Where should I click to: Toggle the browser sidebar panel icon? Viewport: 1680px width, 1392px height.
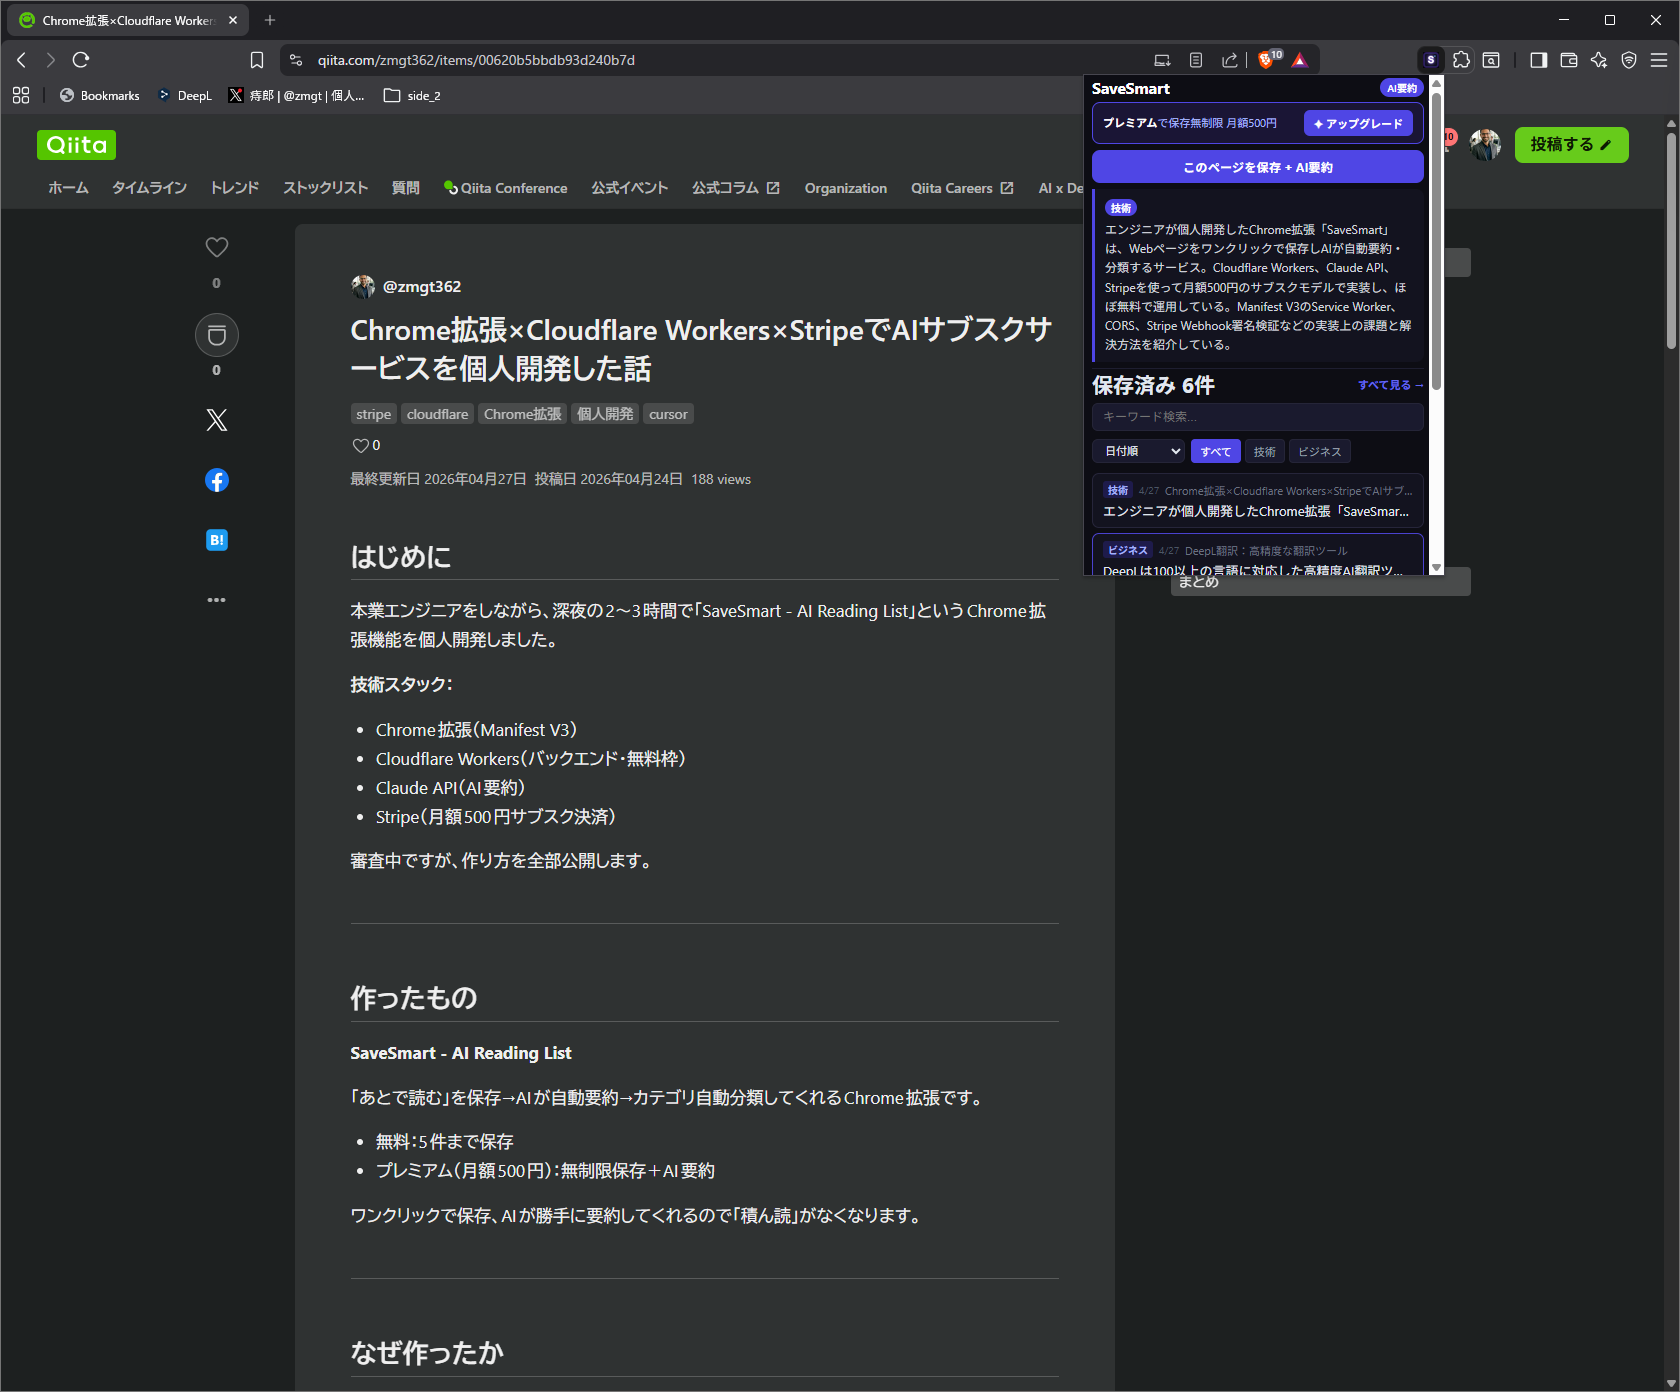point(1539,60)
